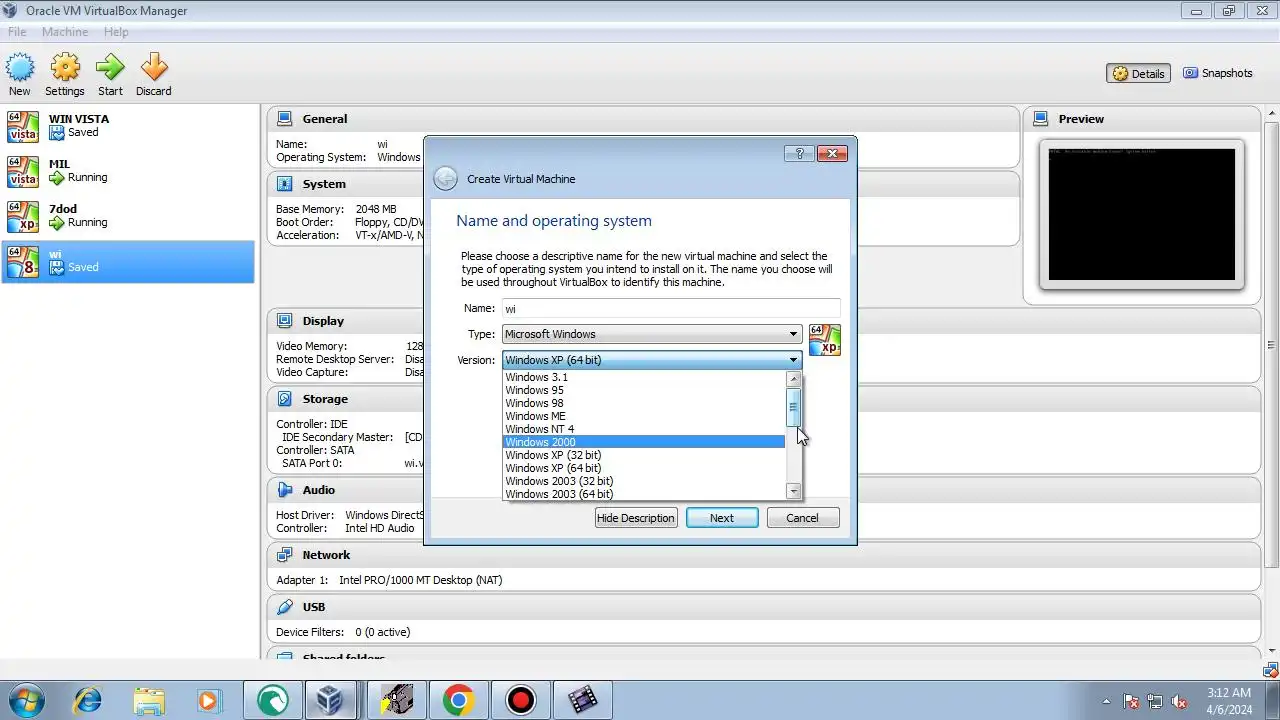Choose Windows 3.1 from the list
Image resolution: width=1280 pixels, height=720 pixels.
643,377
